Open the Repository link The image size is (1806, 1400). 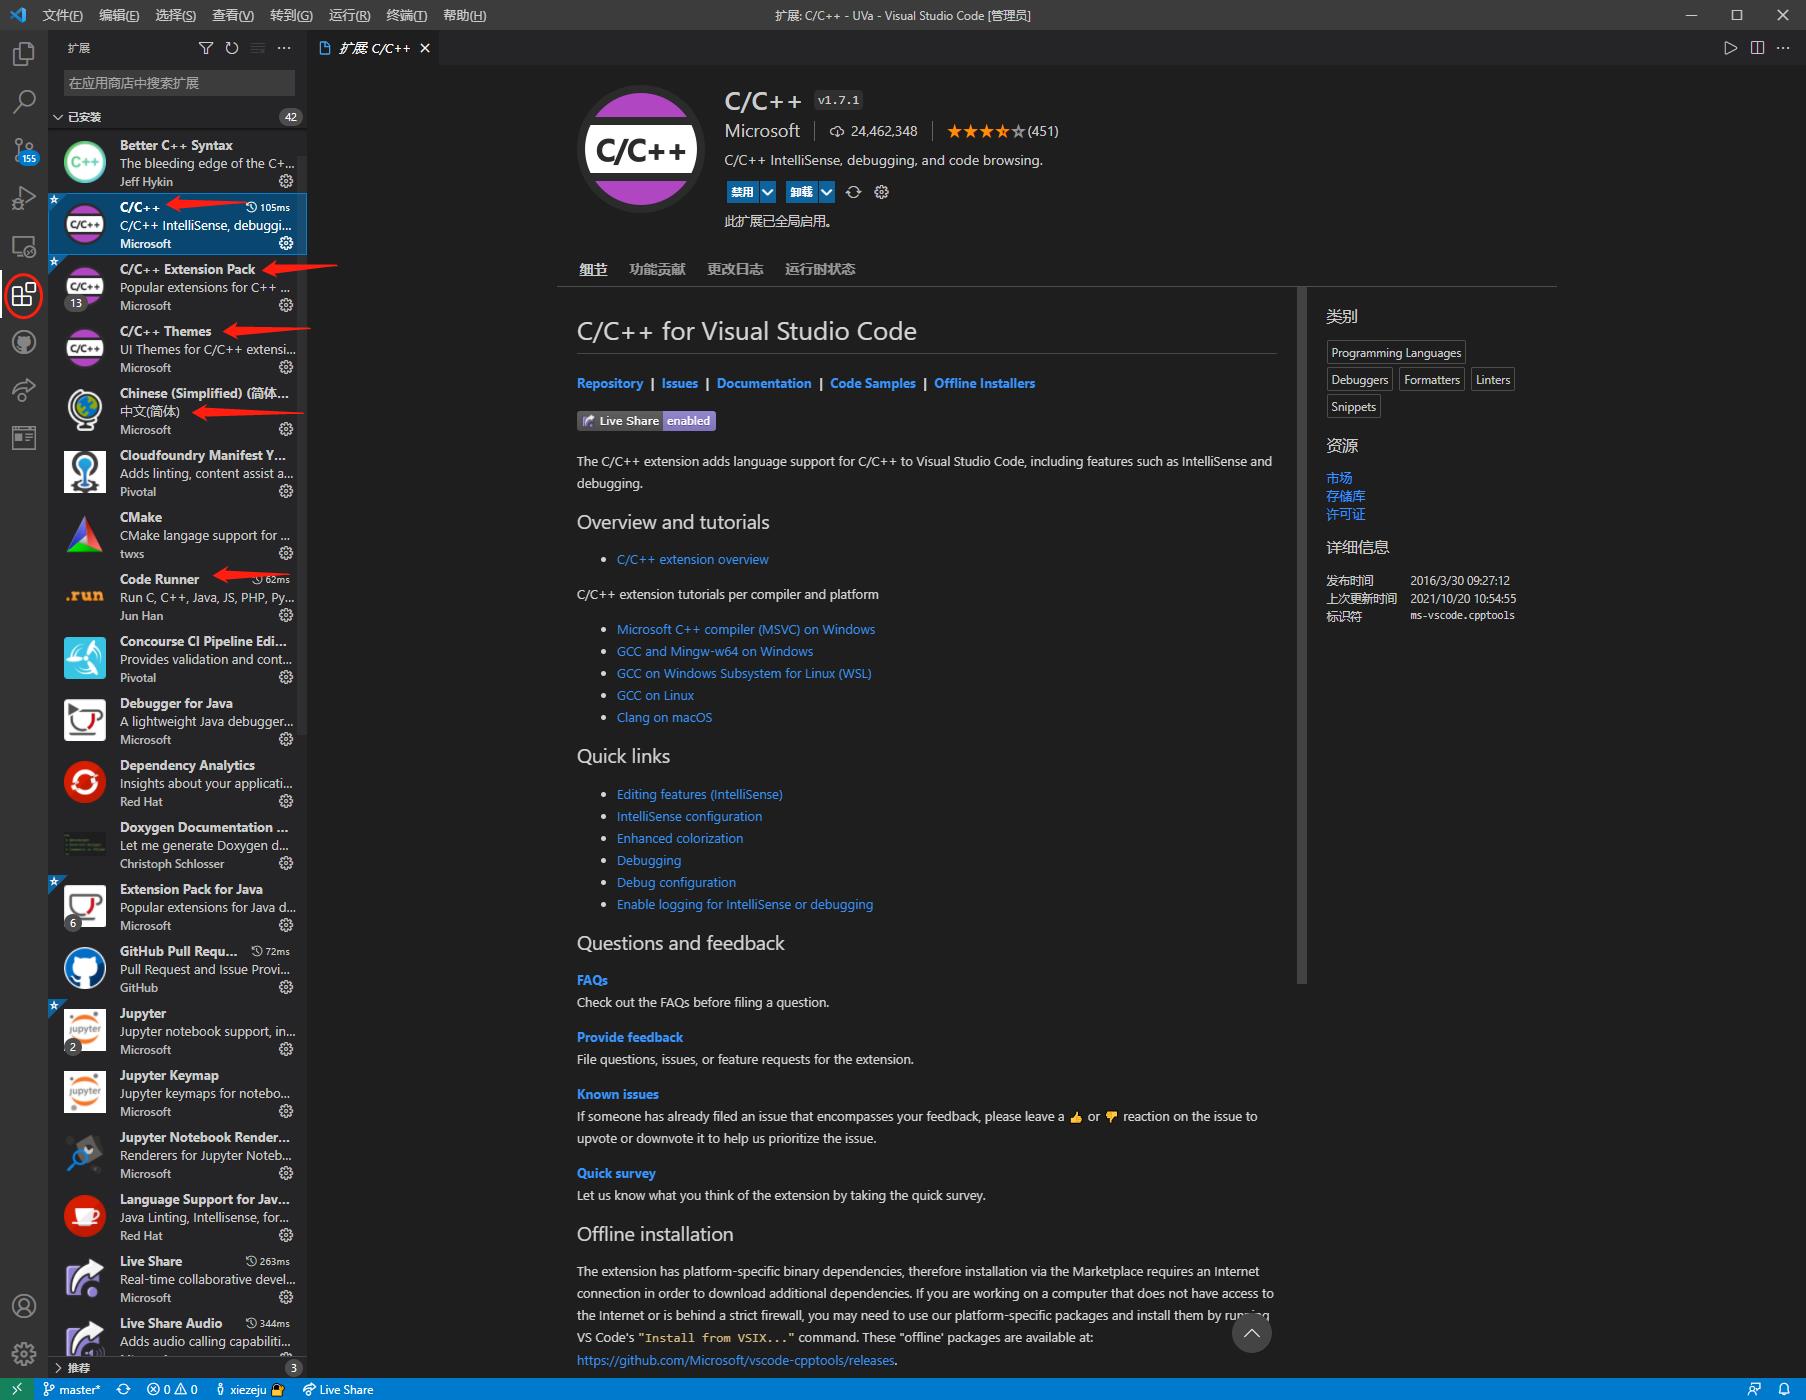[610, 383]
